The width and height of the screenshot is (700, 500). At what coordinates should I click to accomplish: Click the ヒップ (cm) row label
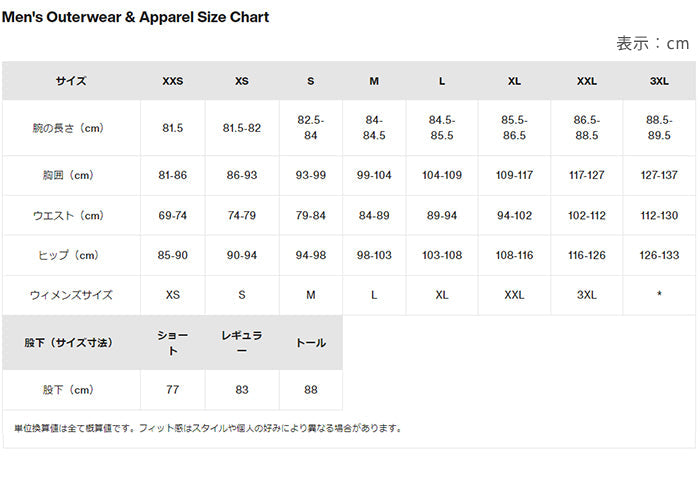68,255
